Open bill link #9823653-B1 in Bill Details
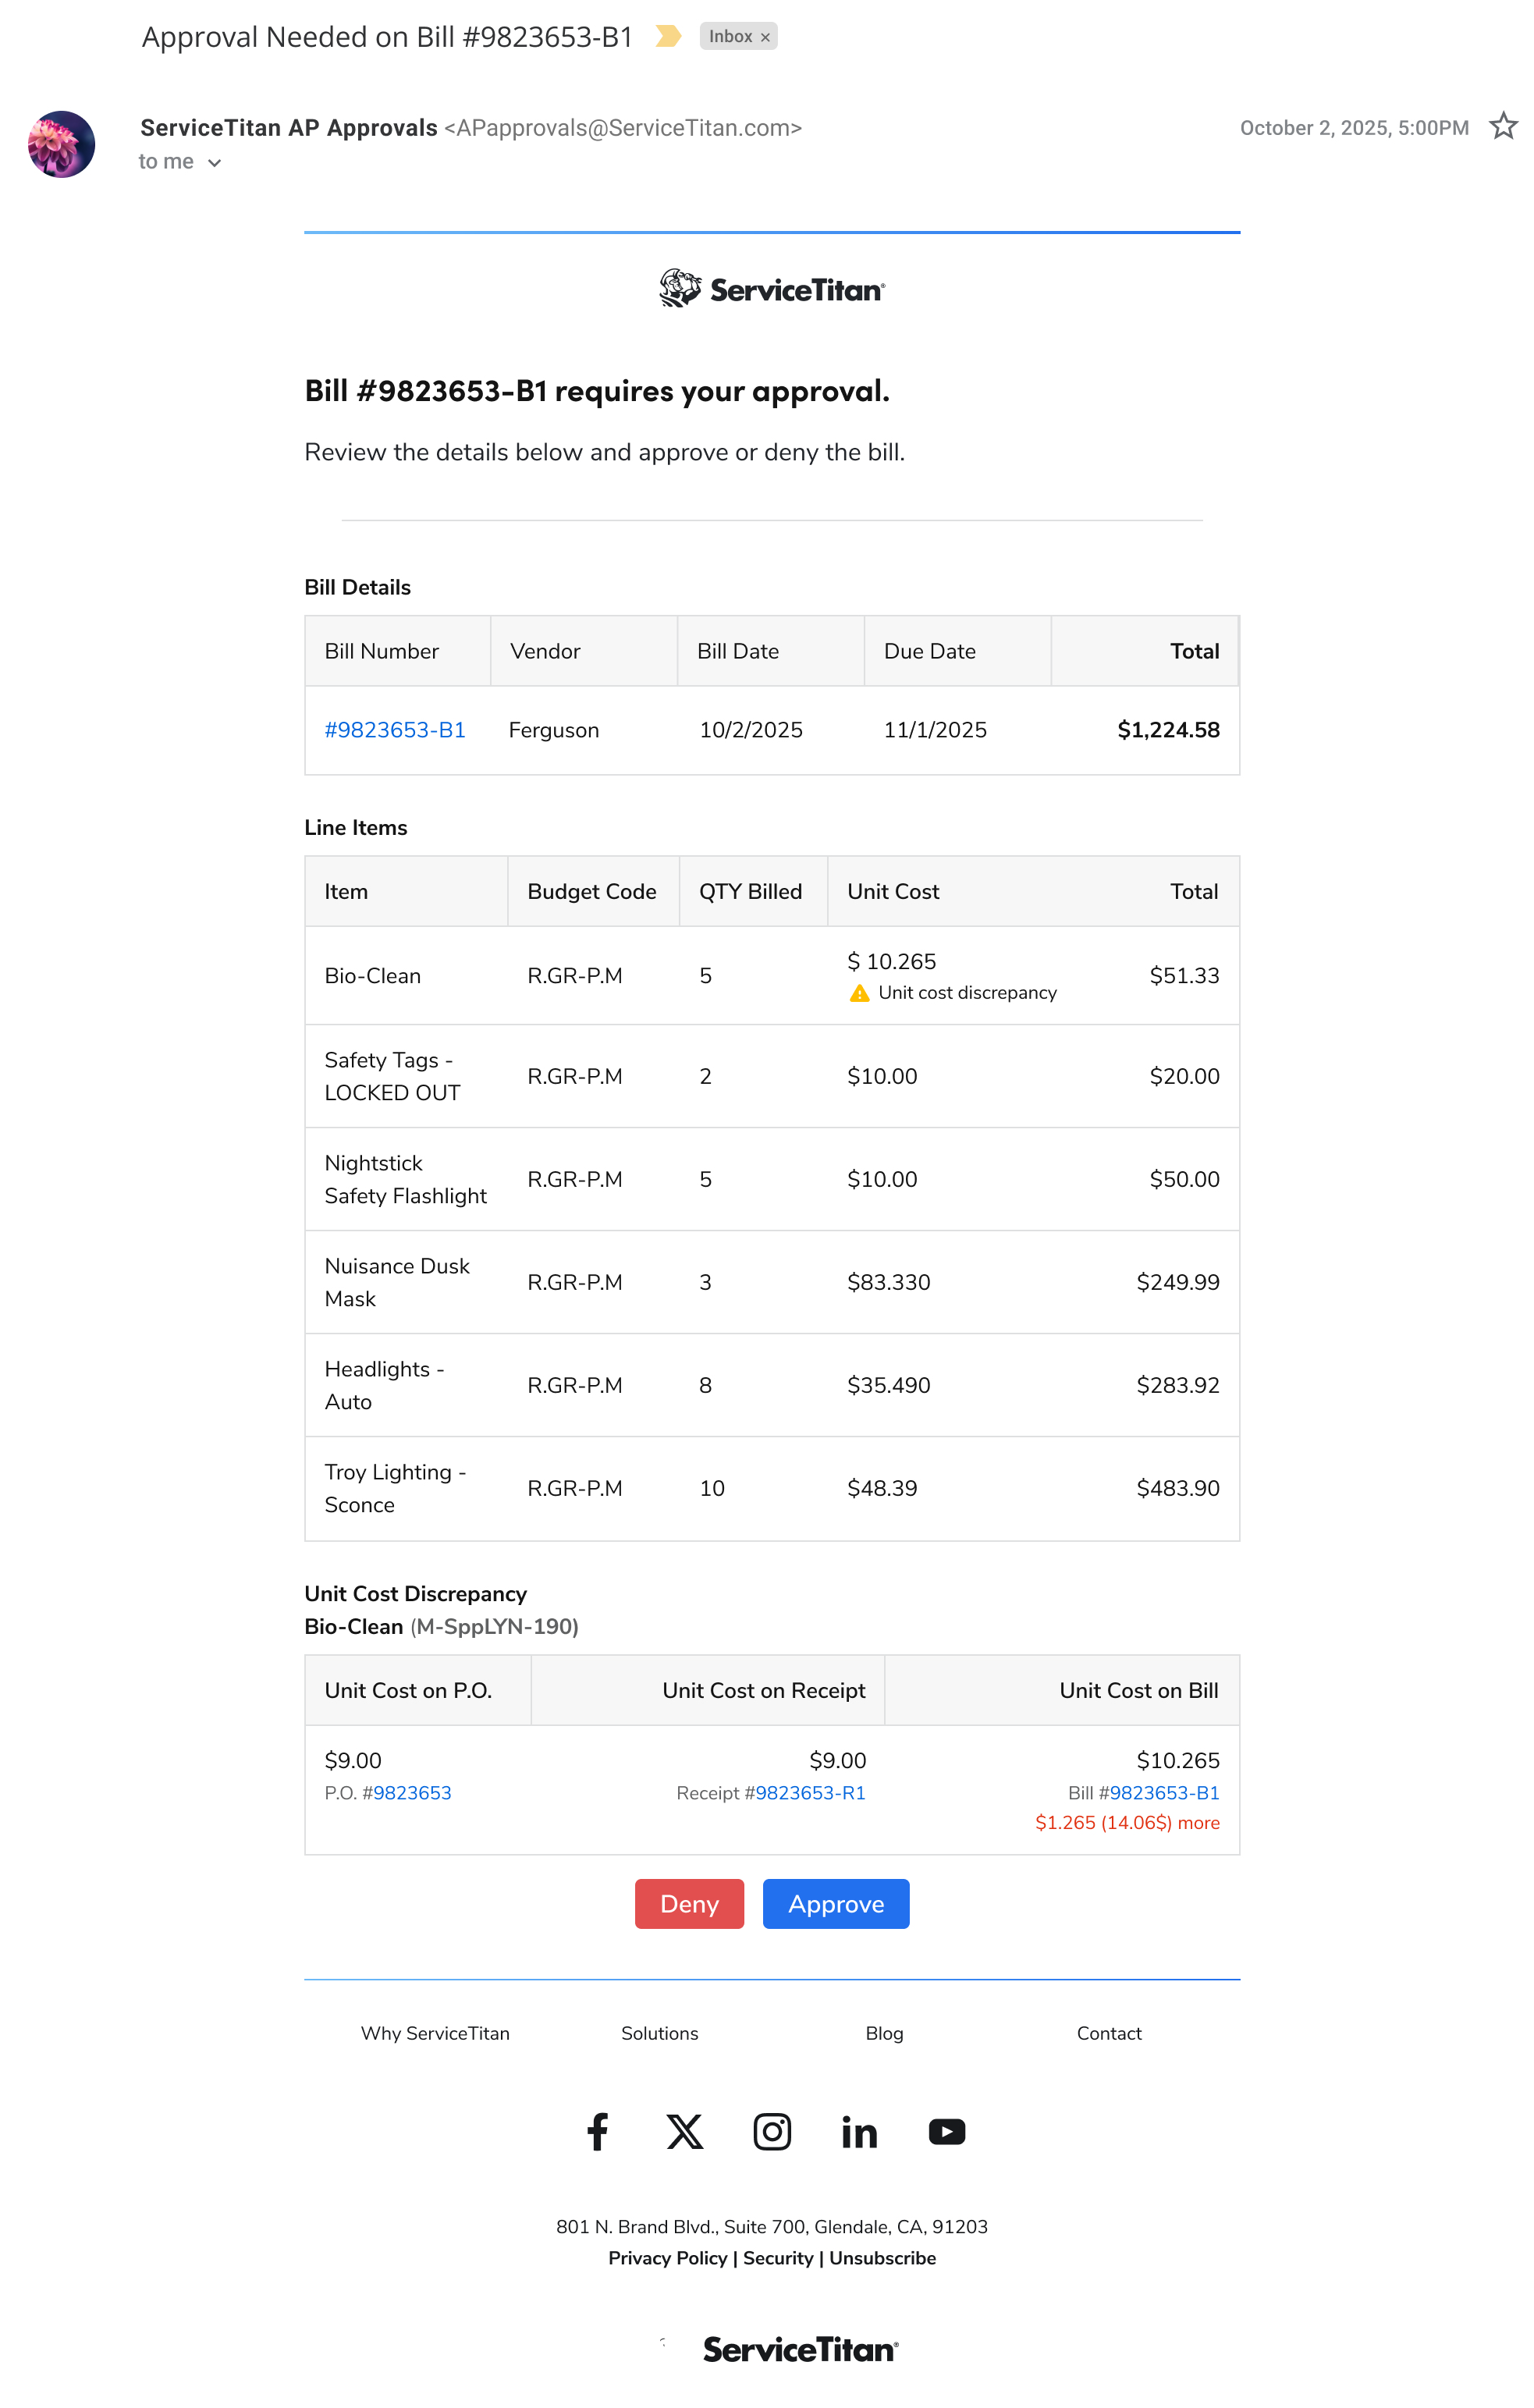The width and height of the screenshot is (1534, 2408). click(395, 730)
